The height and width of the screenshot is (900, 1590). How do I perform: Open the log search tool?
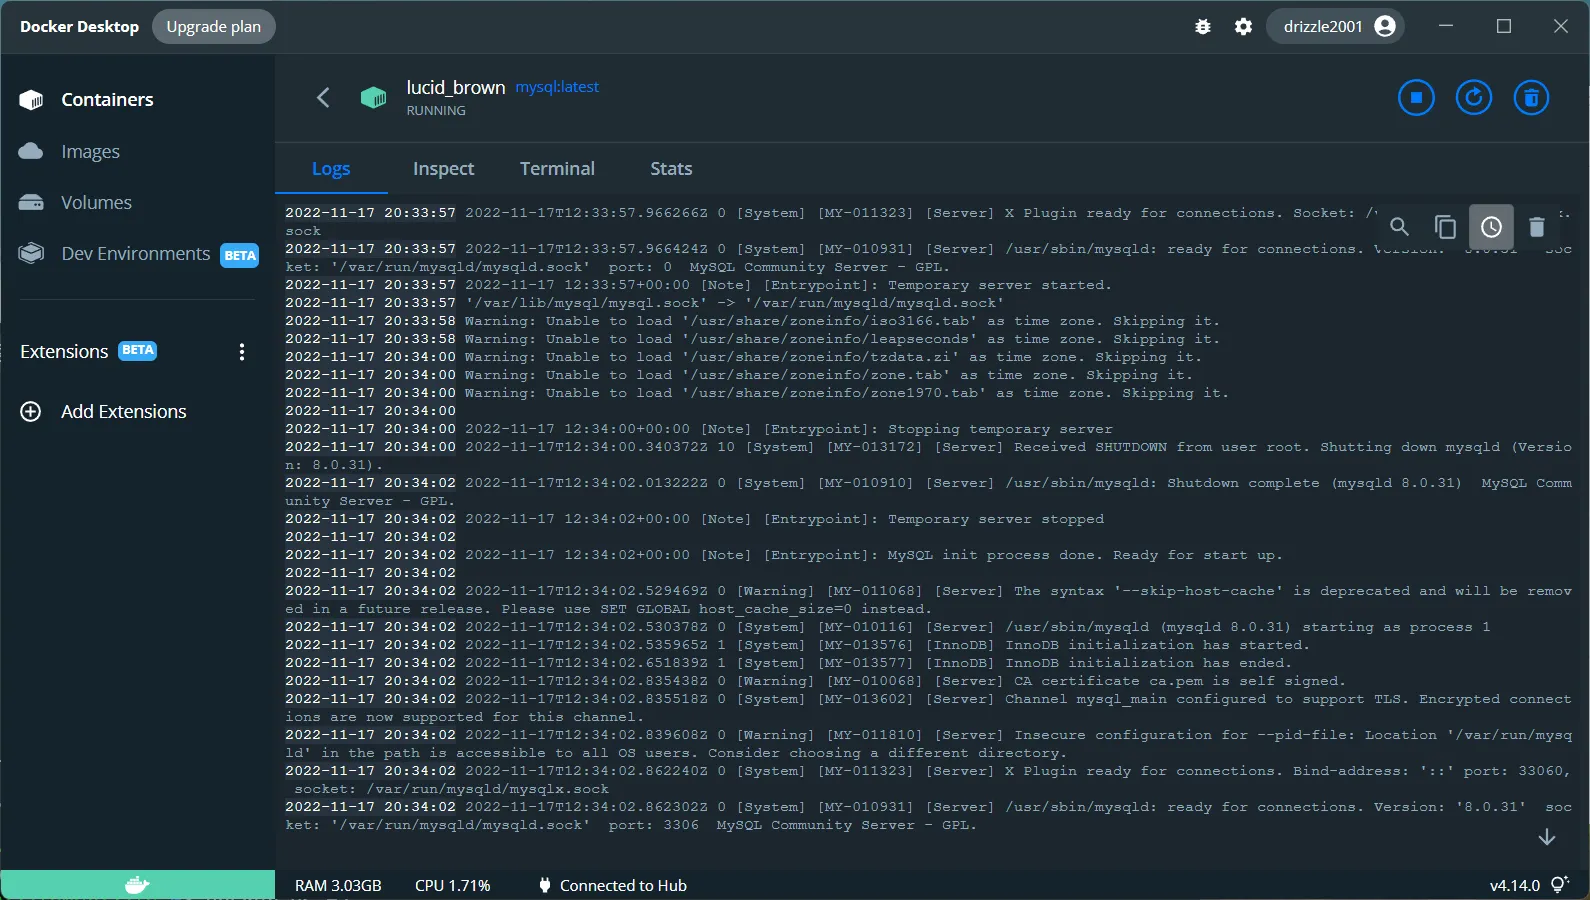click(x=1399, y=227)
